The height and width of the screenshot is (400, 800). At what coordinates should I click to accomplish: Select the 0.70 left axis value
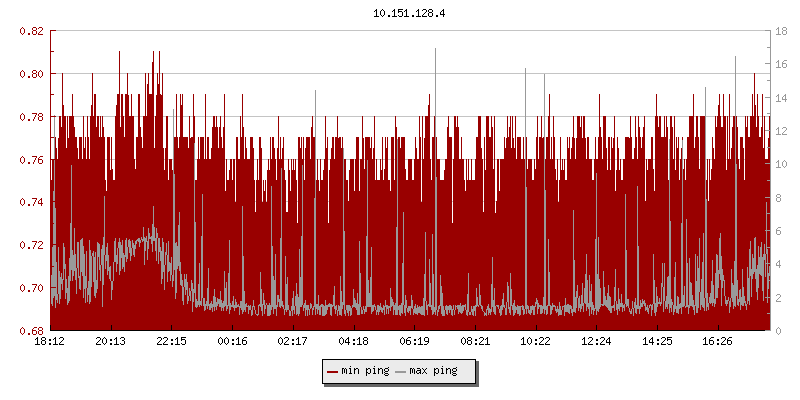(32, 287)
